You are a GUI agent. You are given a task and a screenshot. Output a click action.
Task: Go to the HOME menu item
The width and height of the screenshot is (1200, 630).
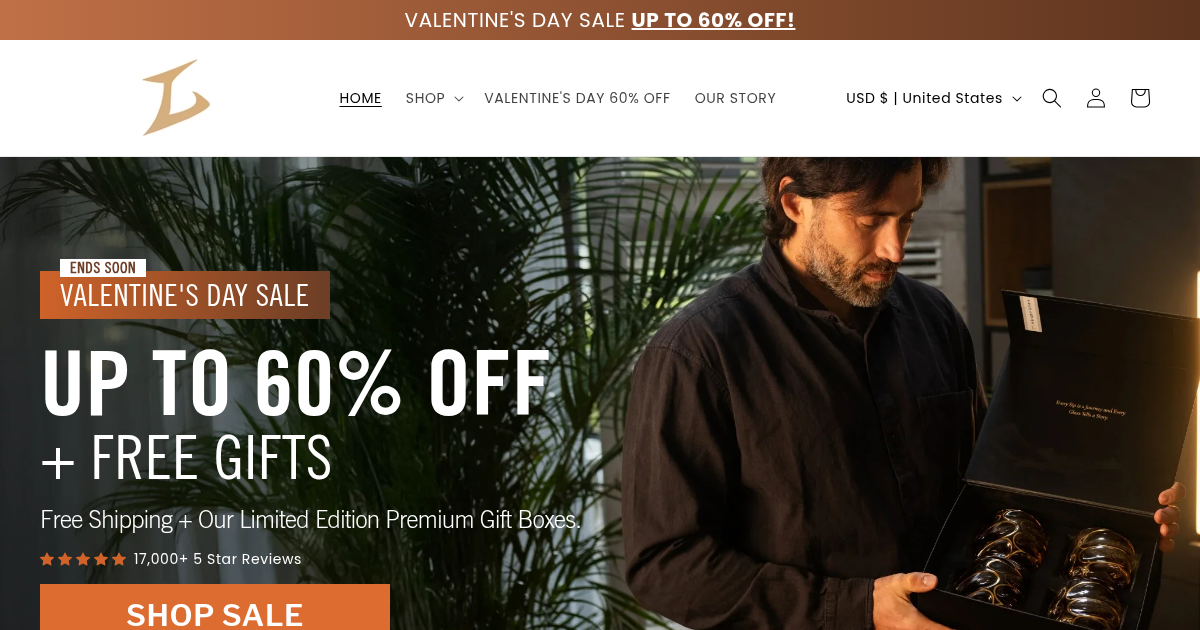coord(360,98)
